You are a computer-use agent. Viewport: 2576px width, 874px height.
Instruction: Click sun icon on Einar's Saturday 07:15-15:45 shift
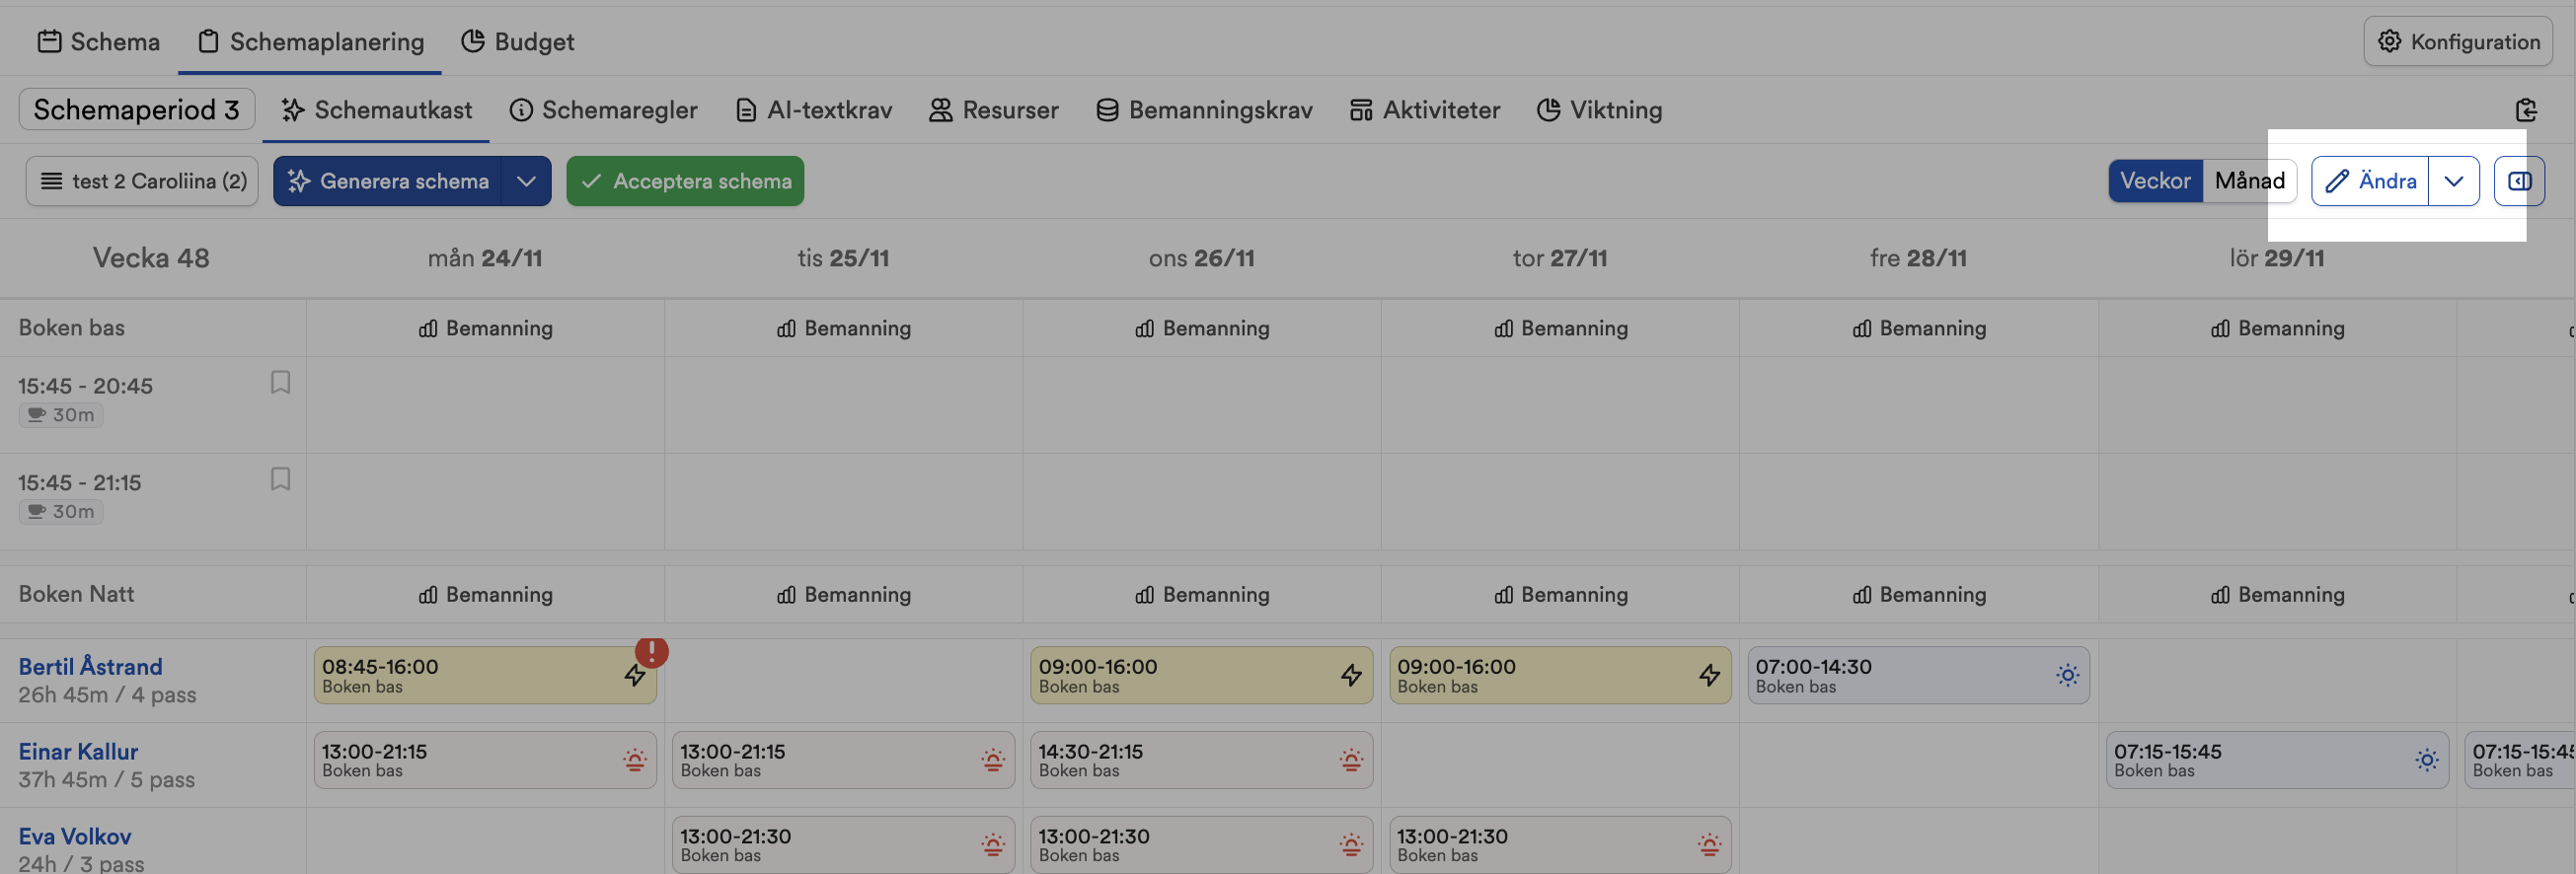[2426, 760]
